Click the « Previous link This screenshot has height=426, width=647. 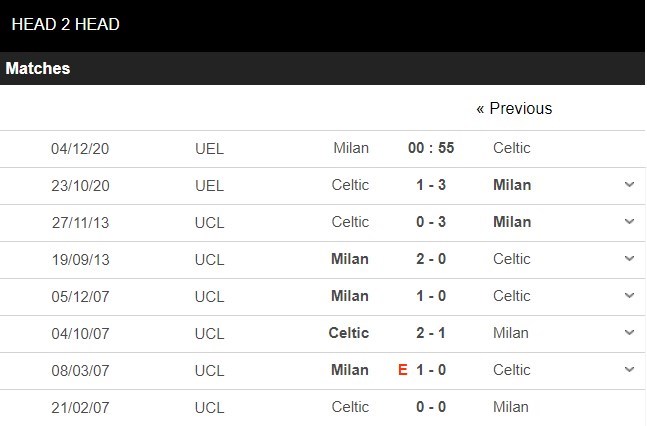pos(514,108)
